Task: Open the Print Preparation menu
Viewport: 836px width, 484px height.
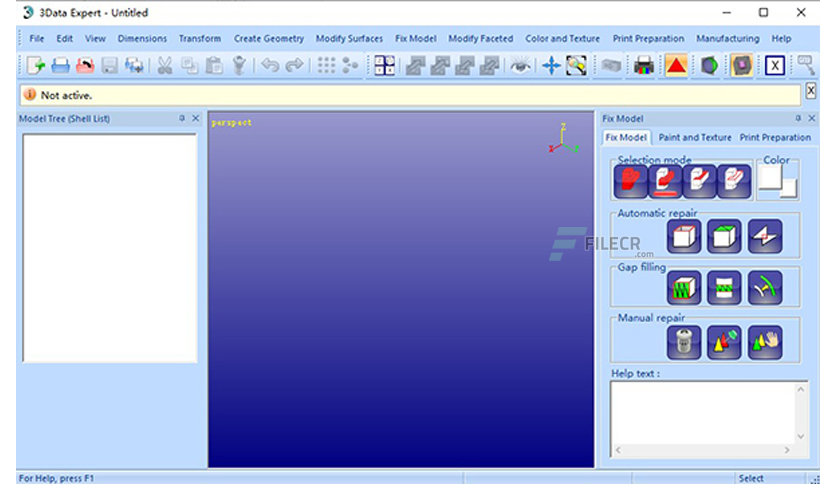Action: pyautogui.click(x=648, y=38)
